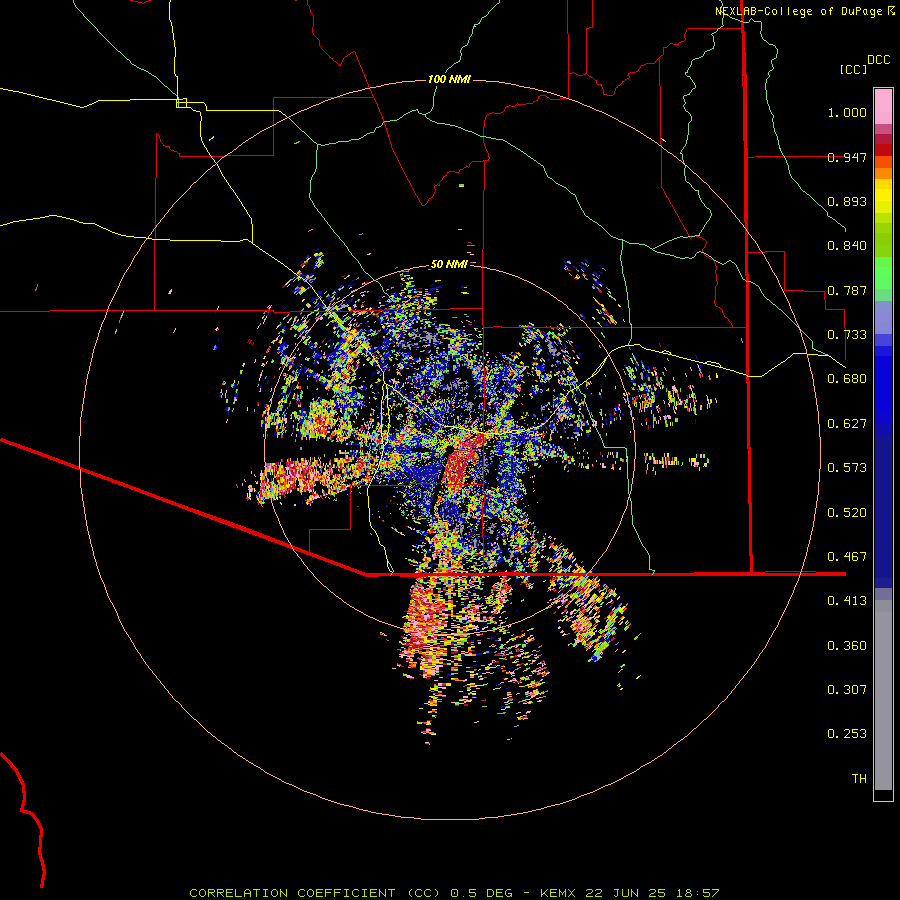This screenshot has width=900, height=900.
Task: Click the bright green color bar segment
Action: pyautogui.click(x=883, y=273)
